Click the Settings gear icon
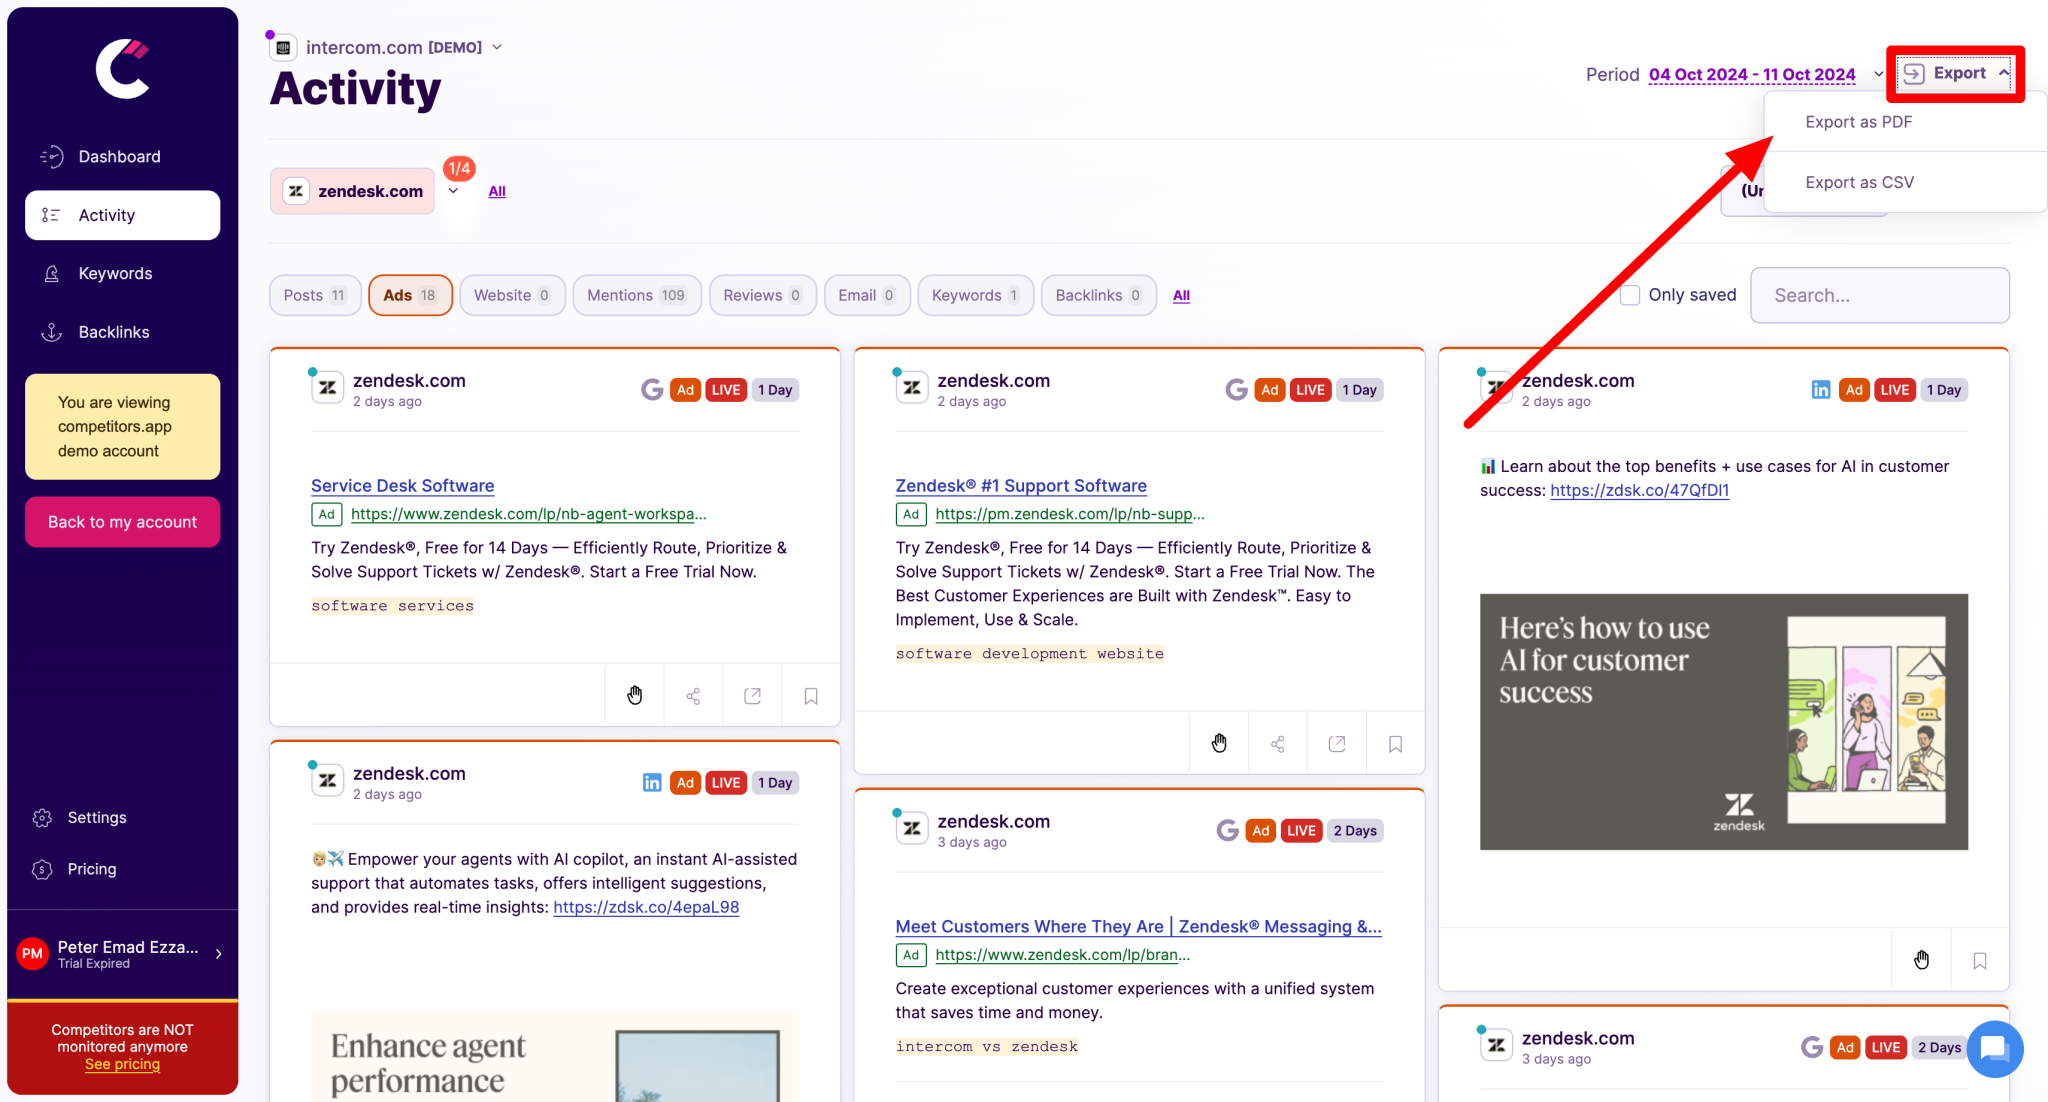 [42, 817]
